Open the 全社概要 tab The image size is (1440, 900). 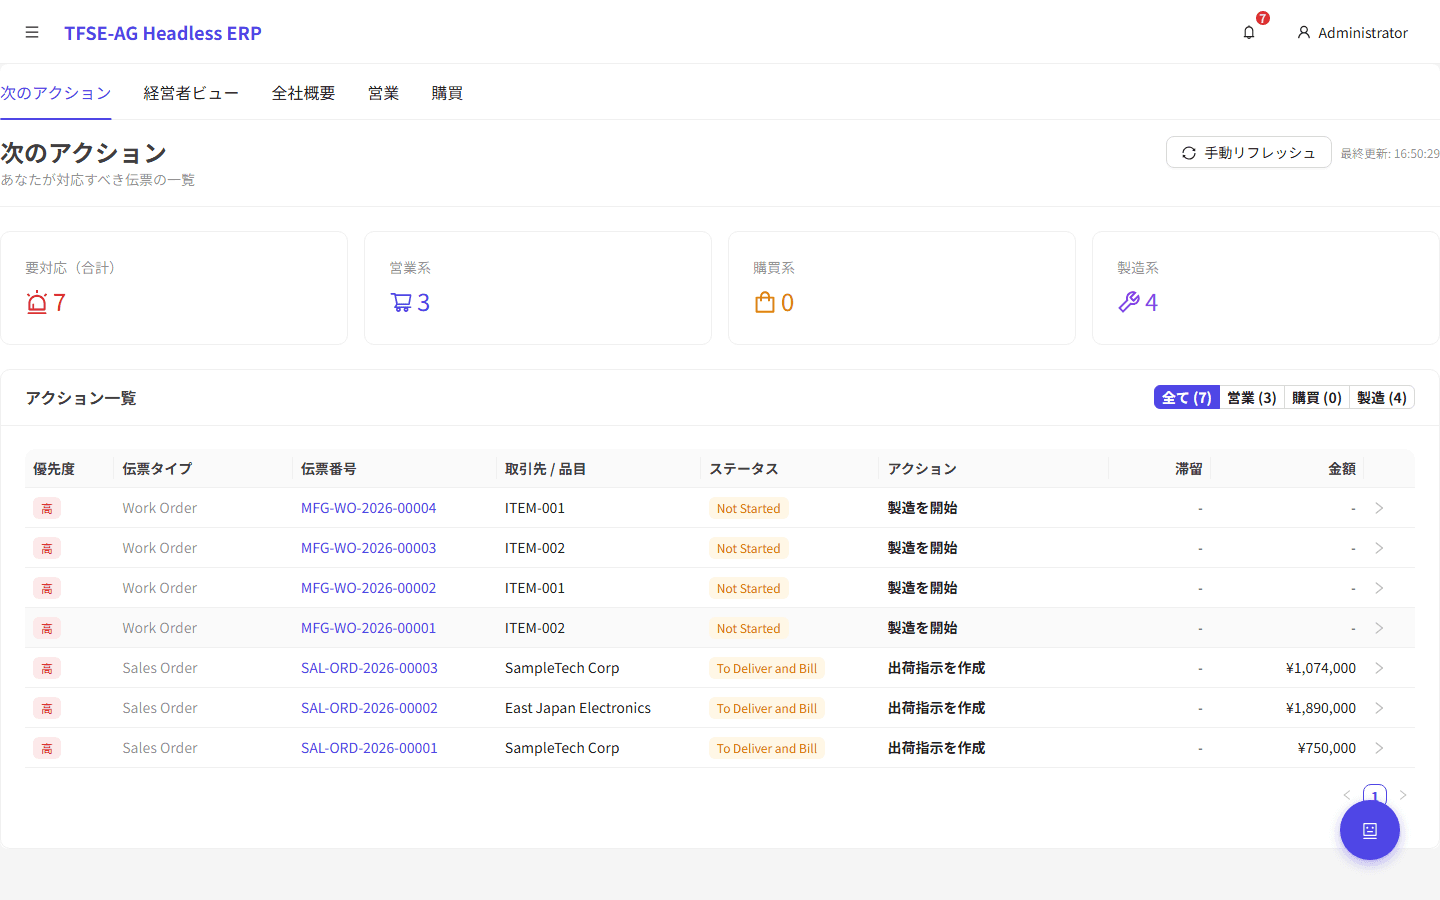[x=303, y=93]
